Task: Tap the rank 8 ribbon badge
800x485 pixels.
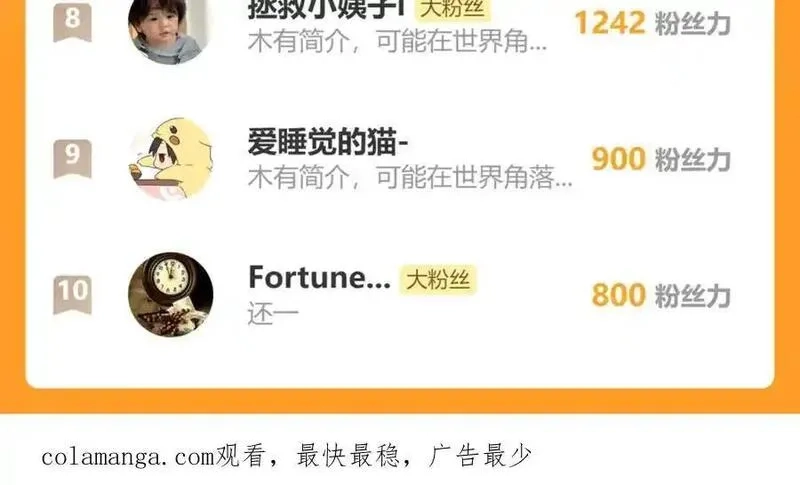Action: 72,20
